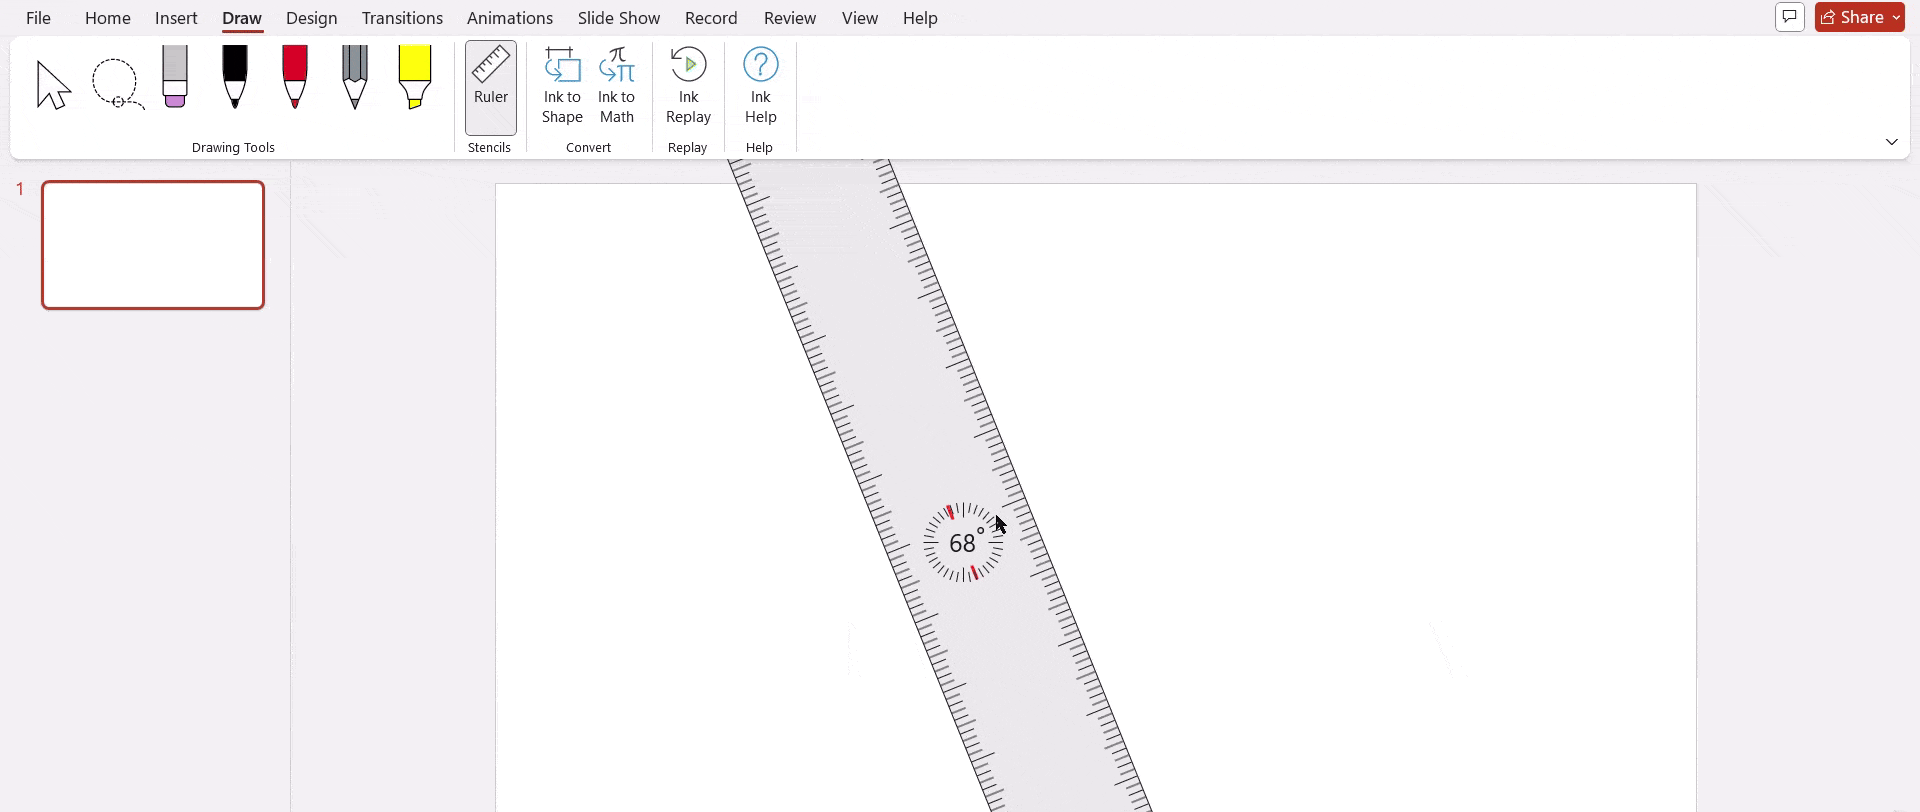Play Ink Replay
1920x812 pixels.
point(688,87)
